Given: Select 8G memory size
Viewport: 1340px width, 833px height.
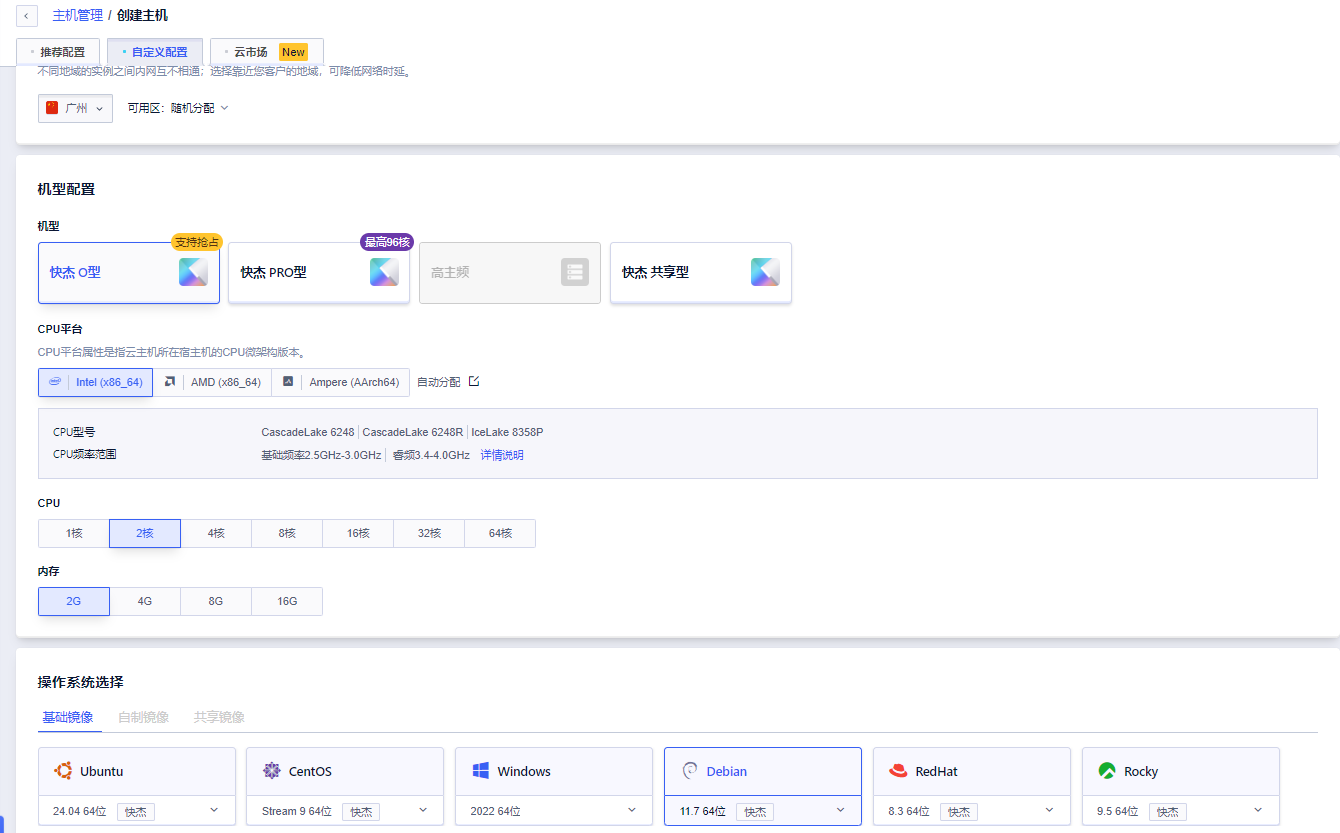Looking at the screenshot, I should (216, 602).
